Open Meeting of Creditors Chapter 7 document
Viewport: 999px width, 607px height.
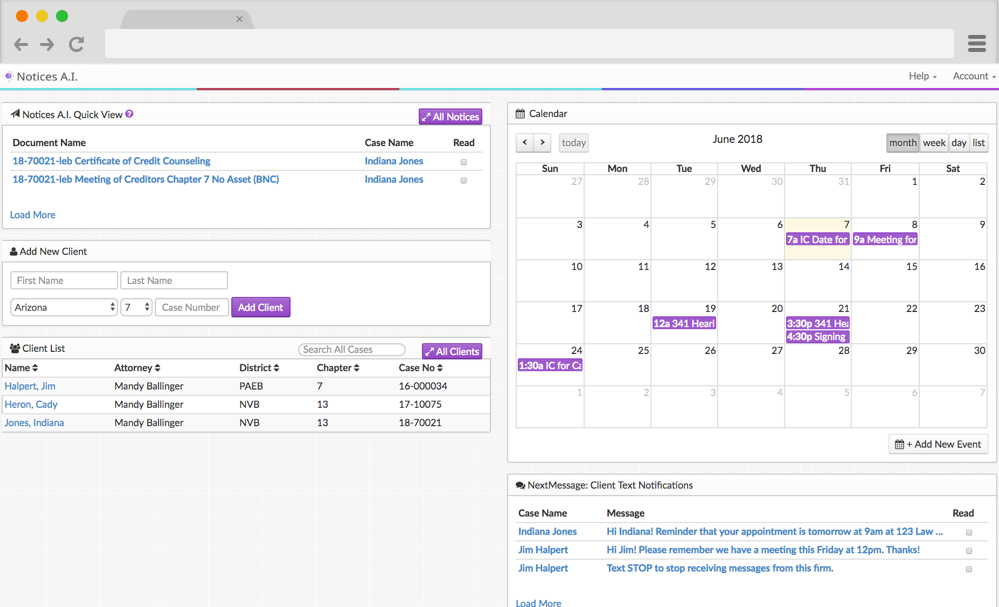[145, 180]
